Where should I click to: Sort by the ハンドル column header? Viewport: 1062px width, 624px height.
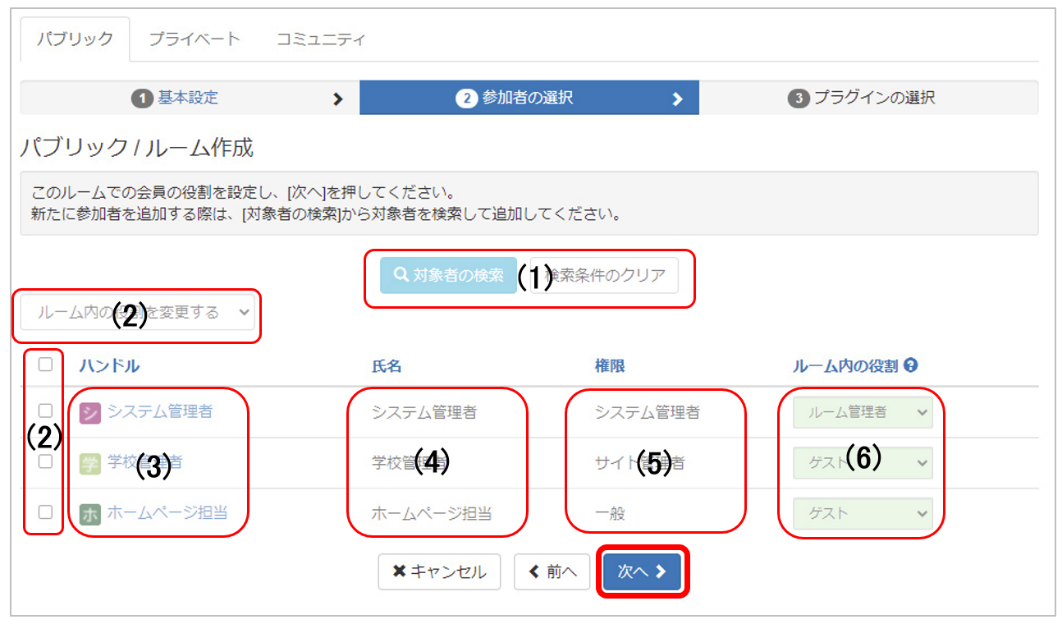coord(109,366)
